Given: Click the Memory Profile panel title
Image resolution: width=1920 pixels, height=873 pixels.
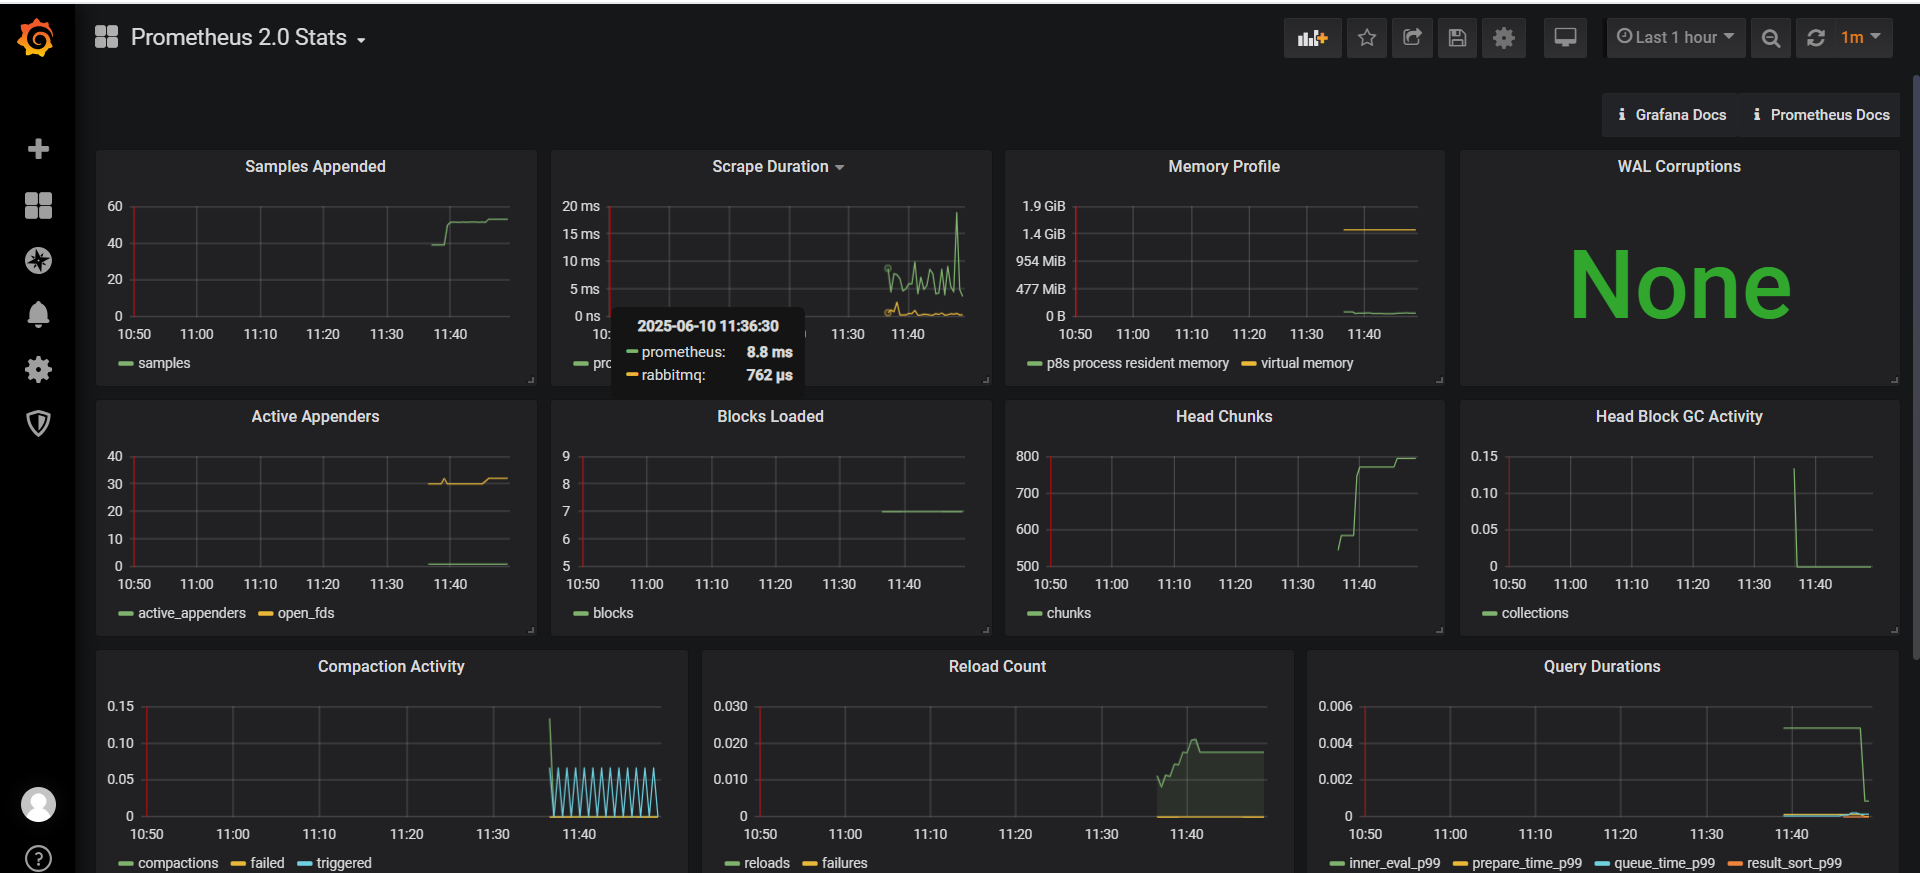Looking at the screenshot, I should pos(1224,167).
